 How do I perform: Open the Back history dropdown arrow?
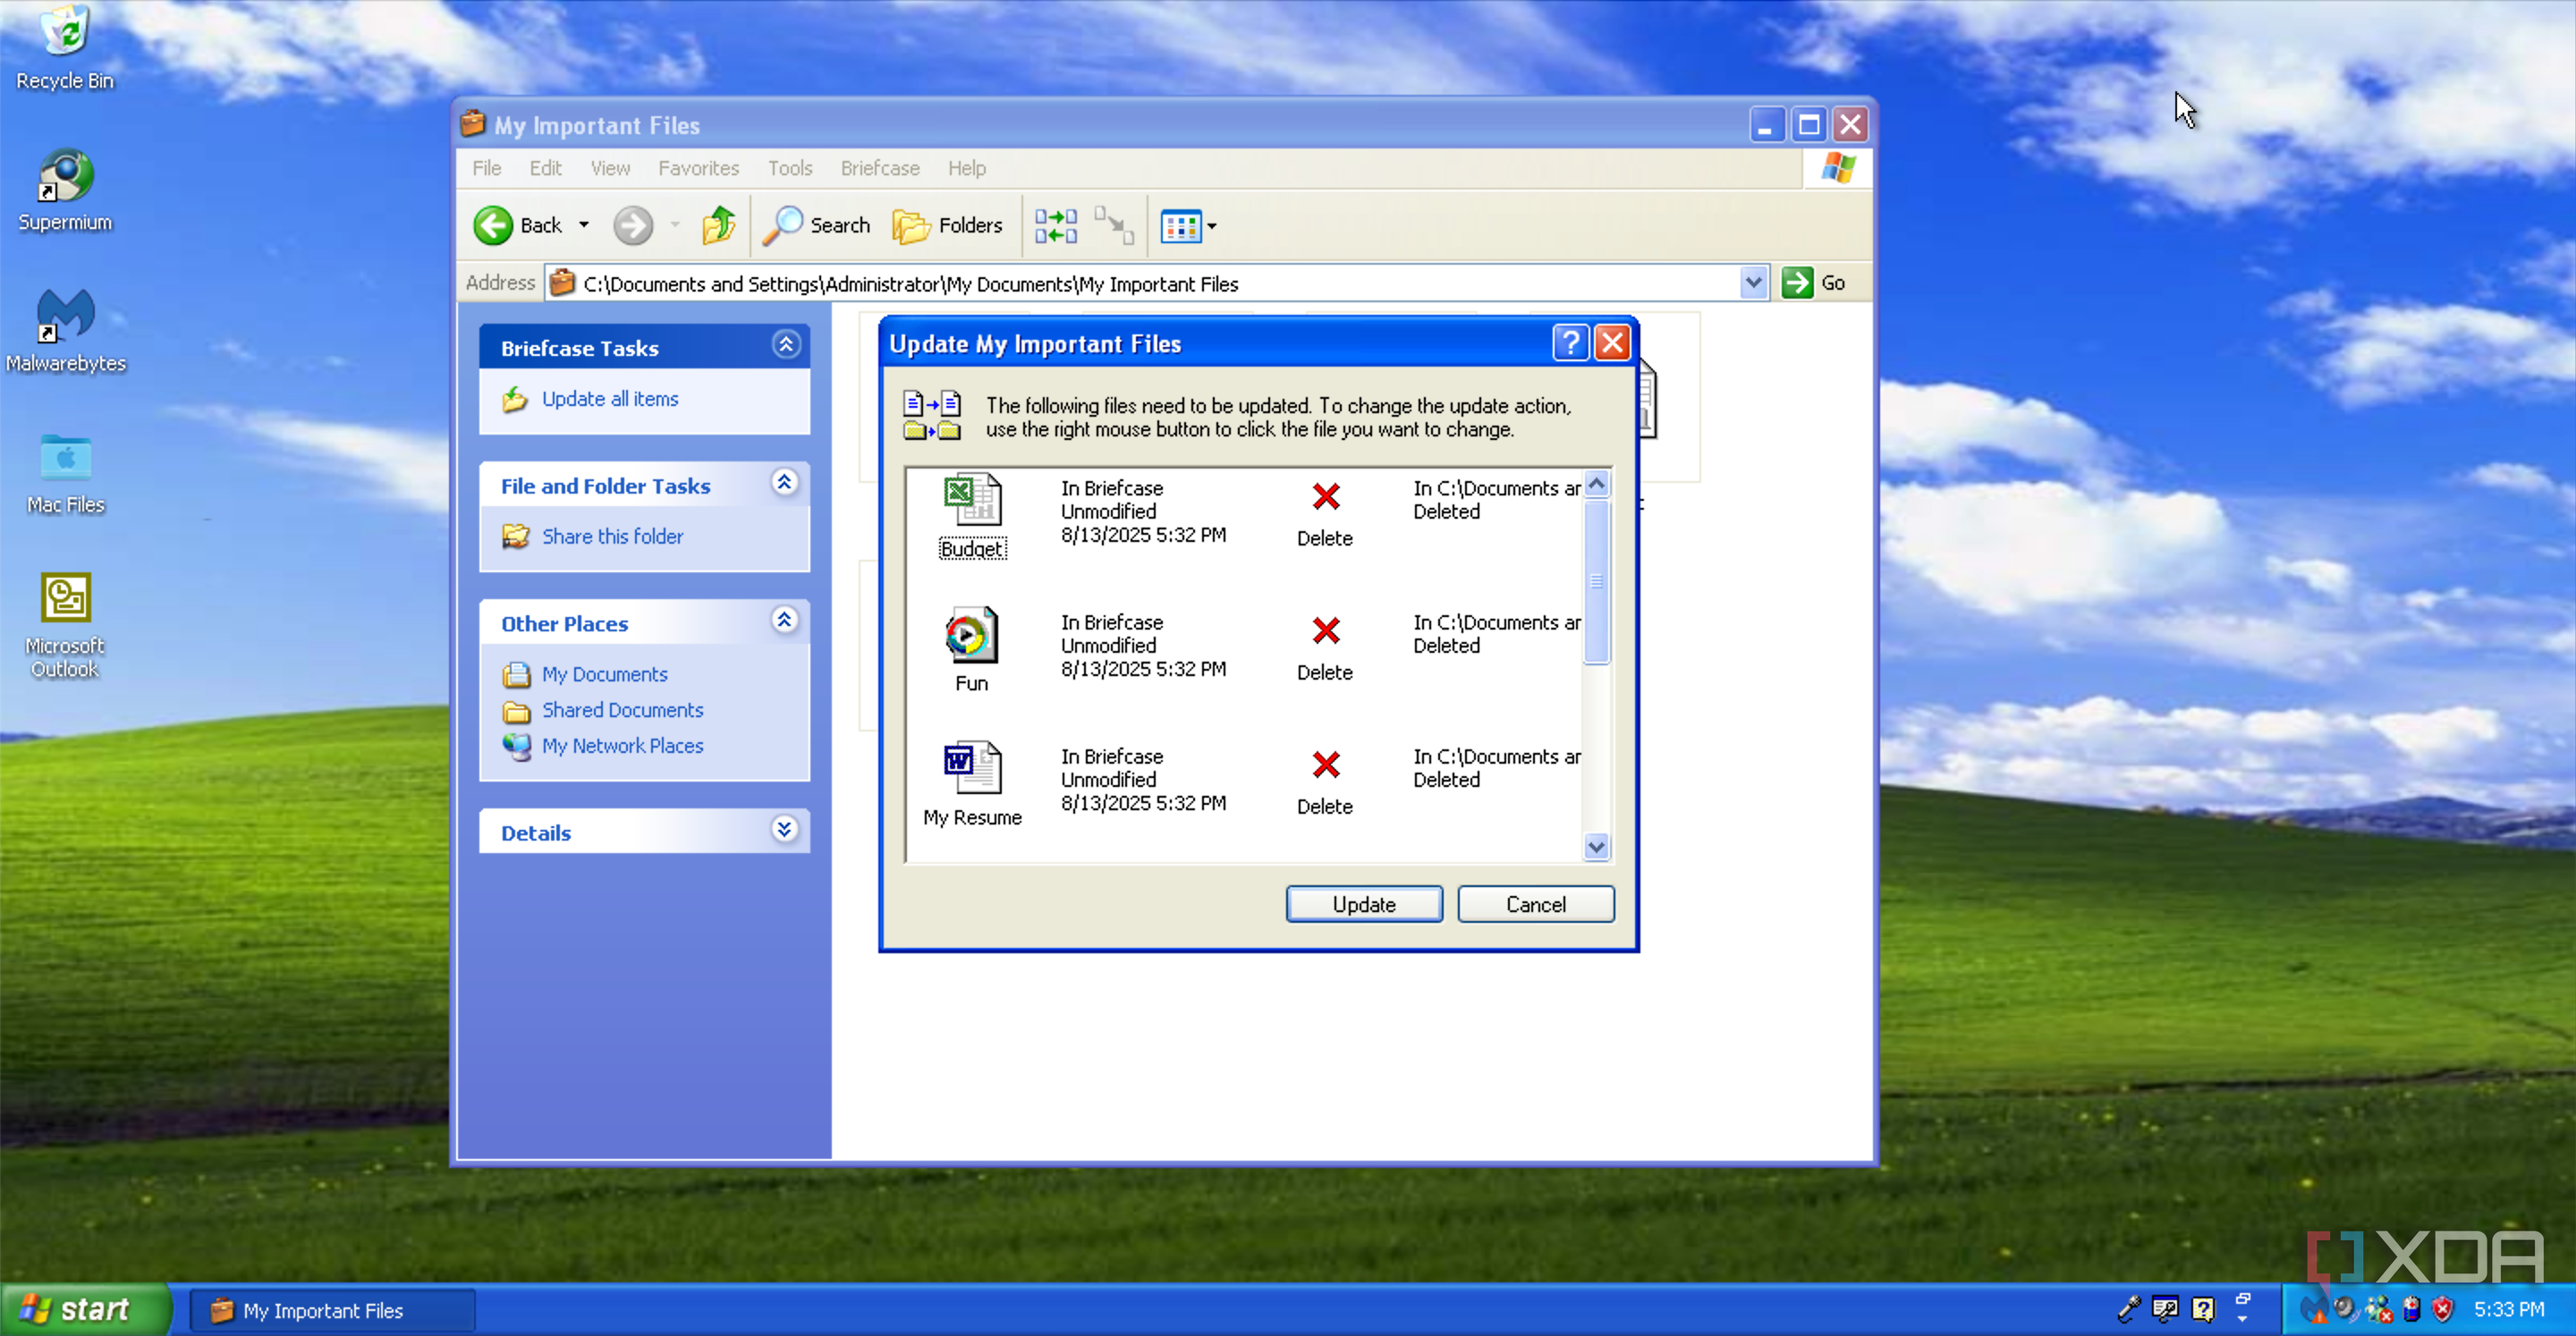point(584,226)
